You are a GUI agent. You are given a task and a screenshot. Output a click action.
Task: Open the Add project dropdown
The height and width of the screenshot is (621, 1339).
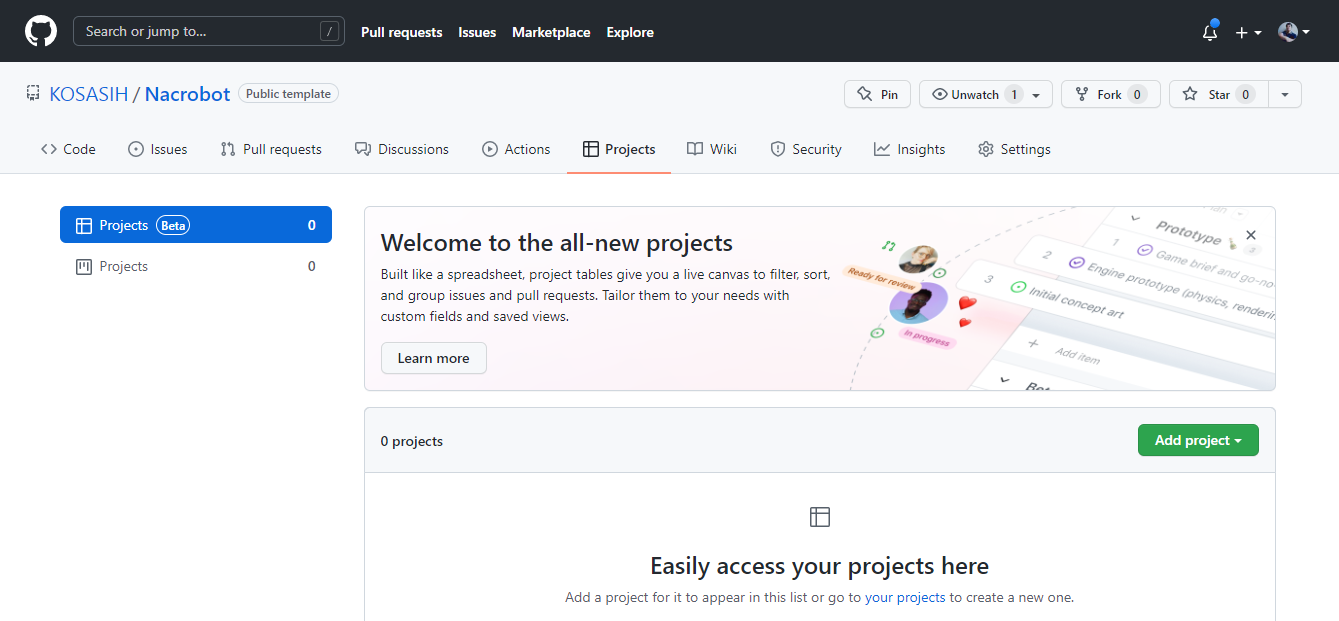click(1198, 440)
